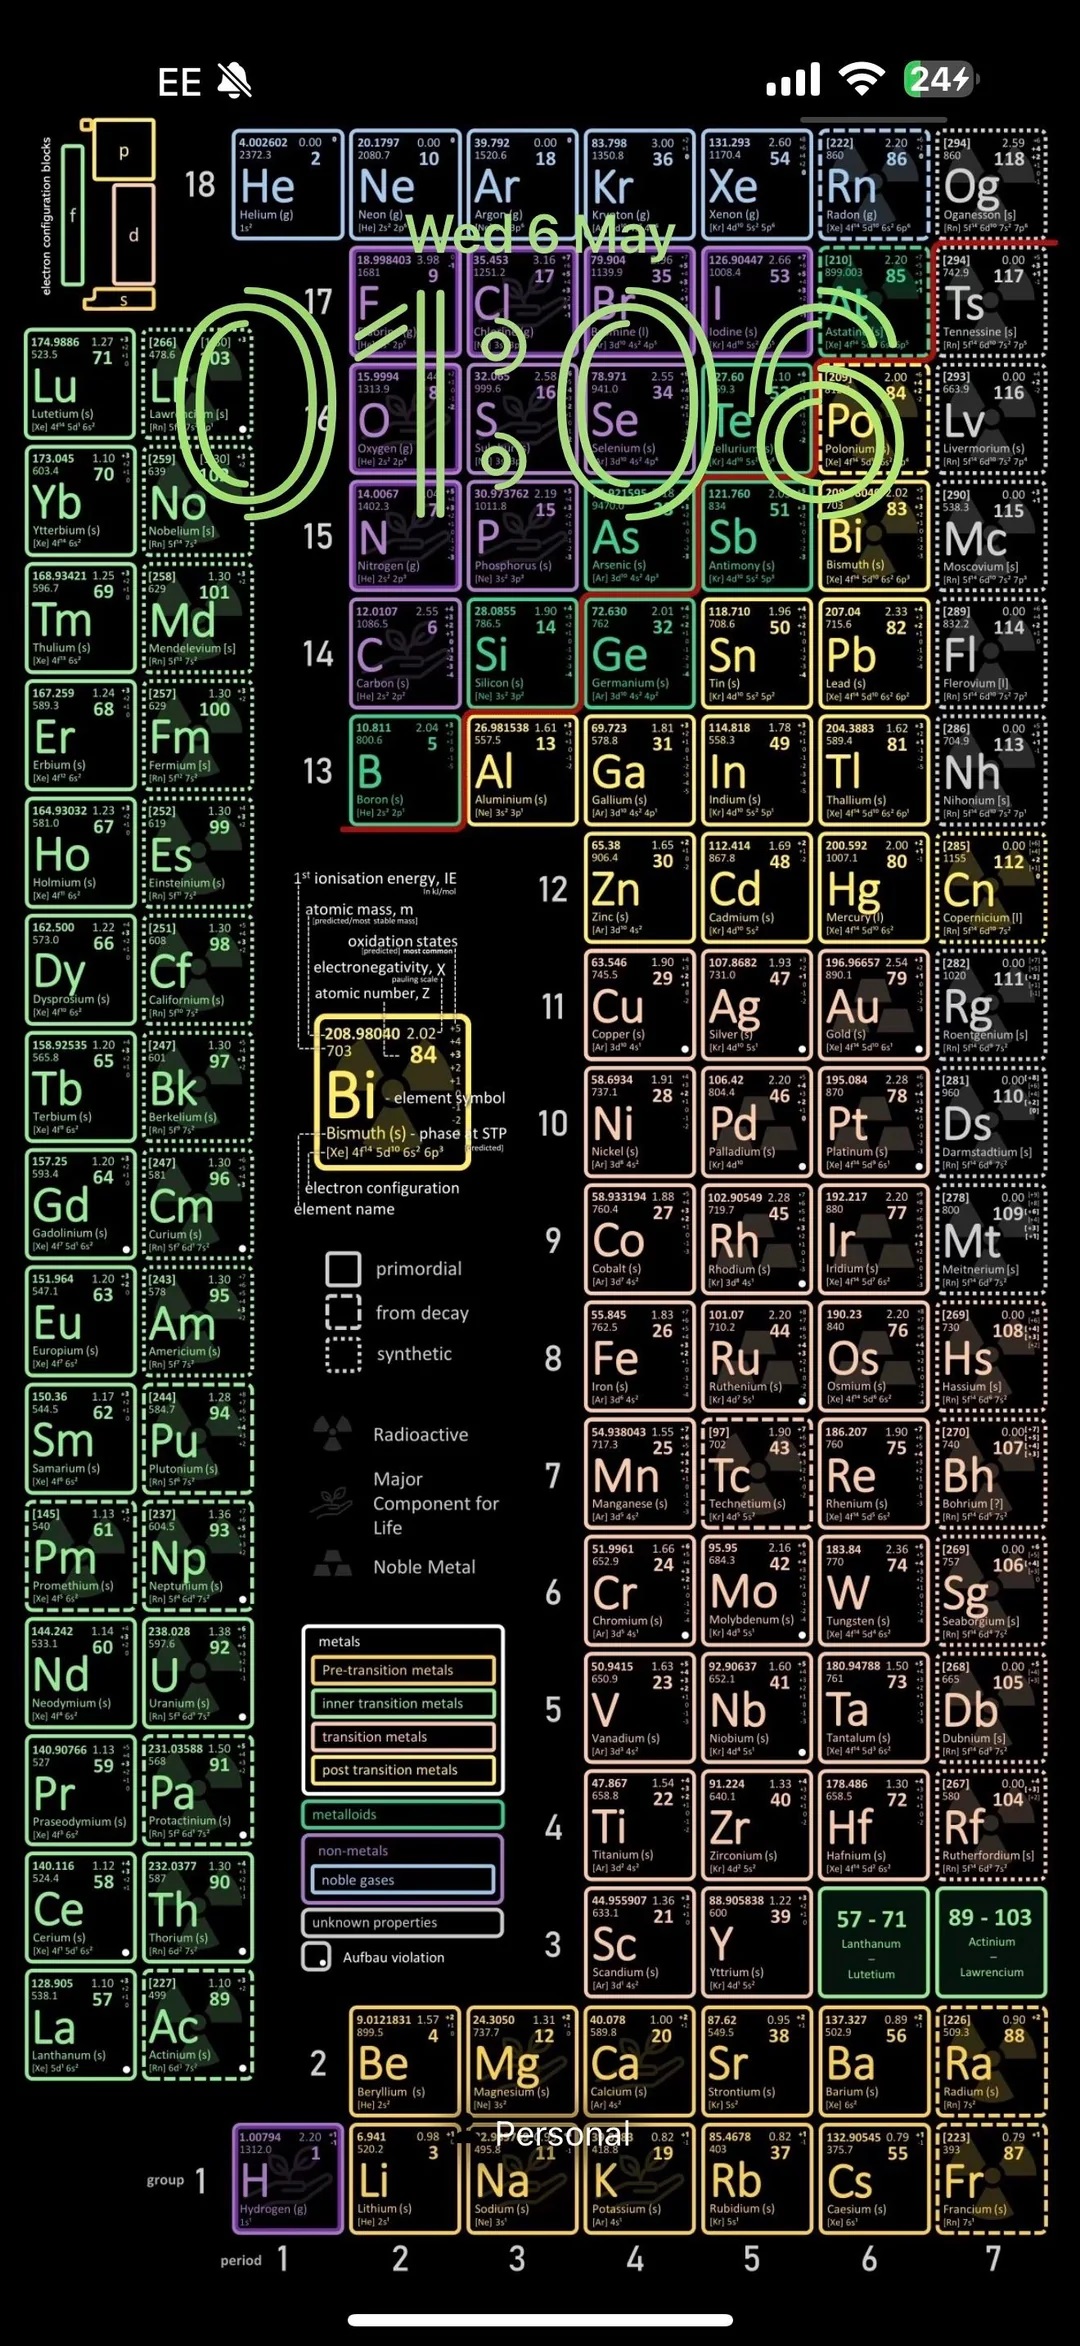This screenshot has width=1080, height=2346.
Task: Tap the Scandium (Sc) element tile
Action: tap(639, 1943)
